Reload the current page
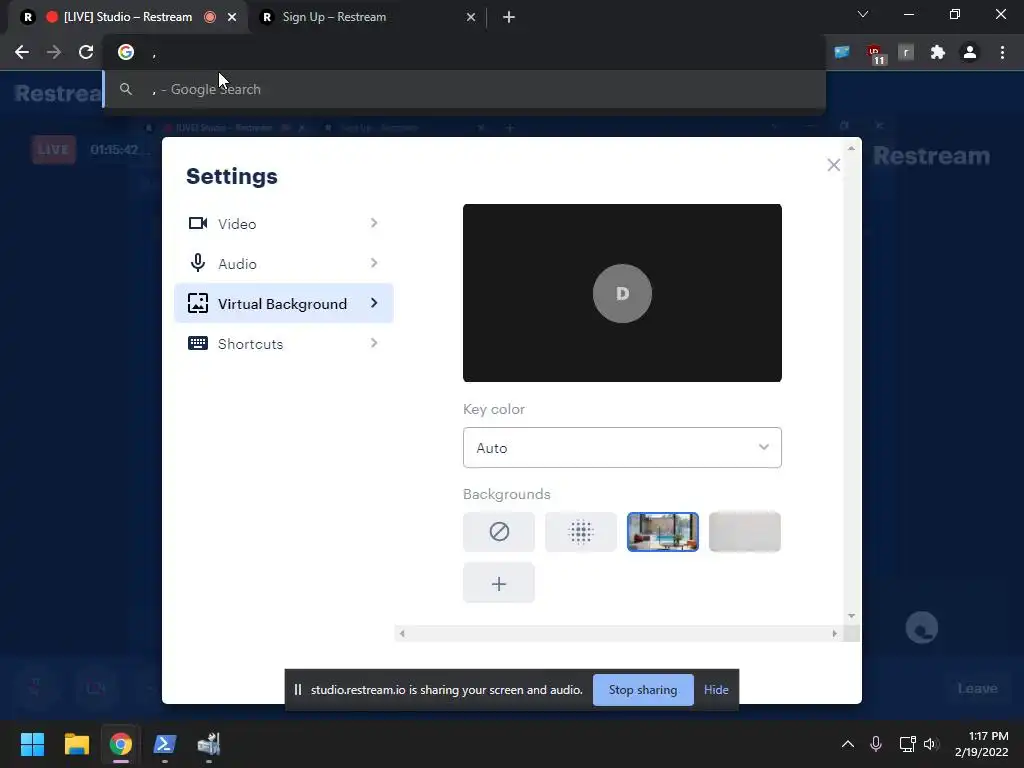1024x768 pixels. point(86,52)
